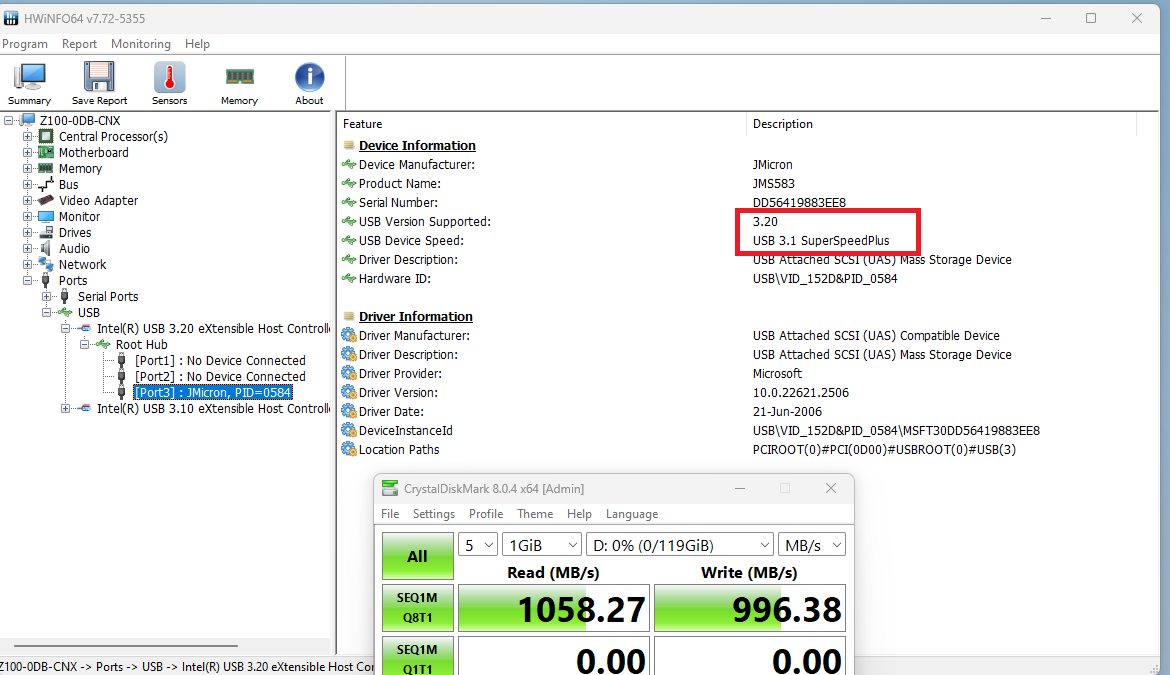The height and width of the screenshot is (675, 1170).
Task: Click the HWiNFO64 title bar app icon
Action: click(10, 18)
